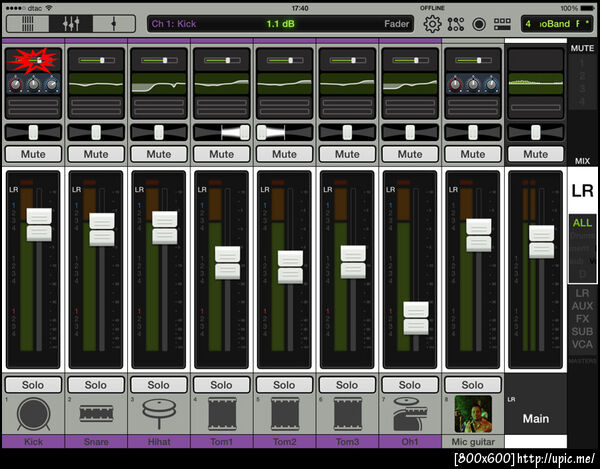
Task: Switch to single channel view
Action: click(114, 24)
